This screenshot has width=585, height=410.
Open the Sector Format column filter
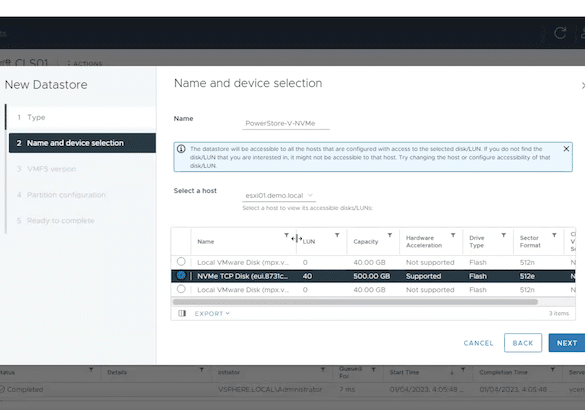tap(554, 235)
